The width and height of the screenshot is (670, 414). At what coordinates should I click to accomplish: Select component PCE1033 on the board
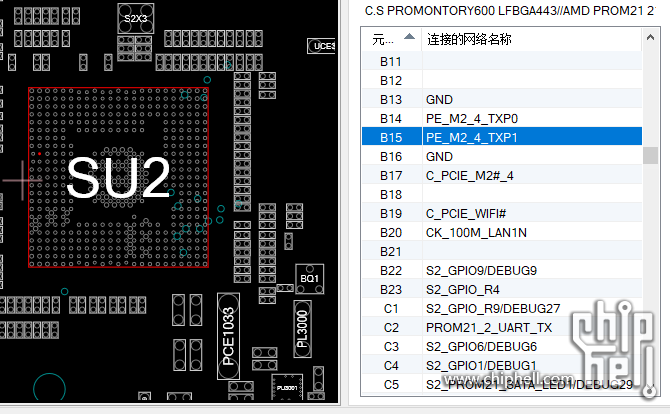click(x=228, y=336)
